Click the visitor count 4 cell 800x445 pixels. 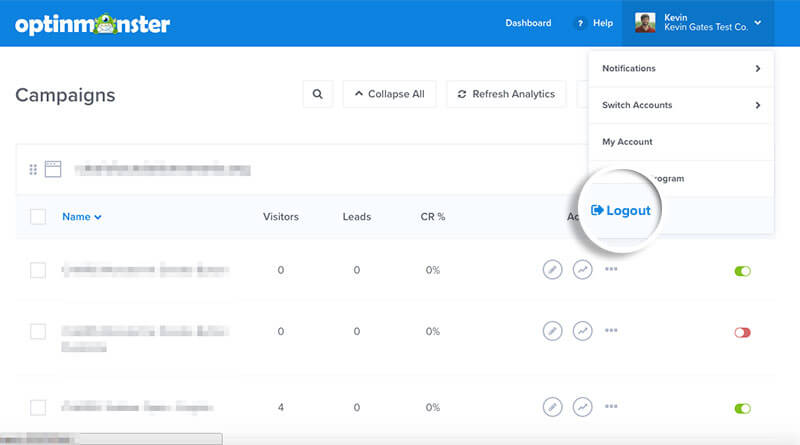click(281, 408)
